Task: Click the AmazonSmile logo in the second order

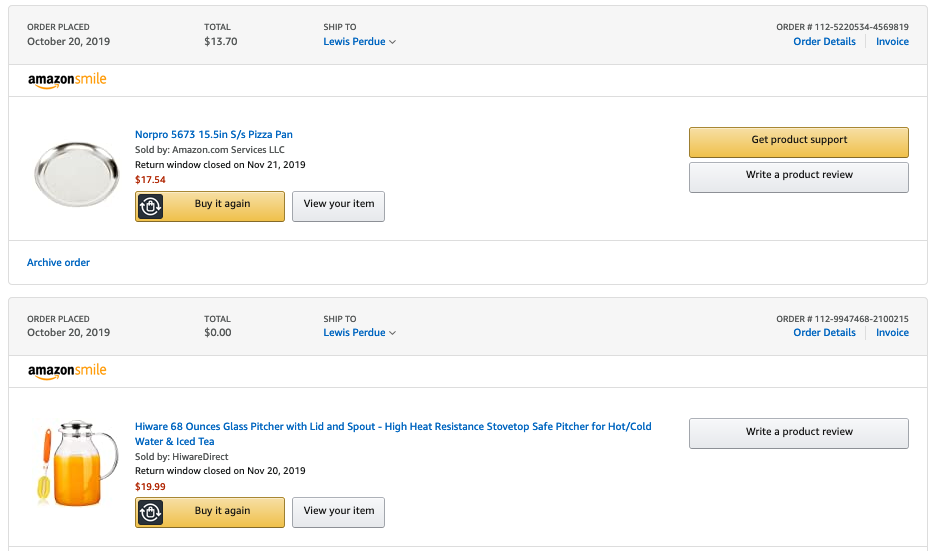Action: tap(67, 371)
